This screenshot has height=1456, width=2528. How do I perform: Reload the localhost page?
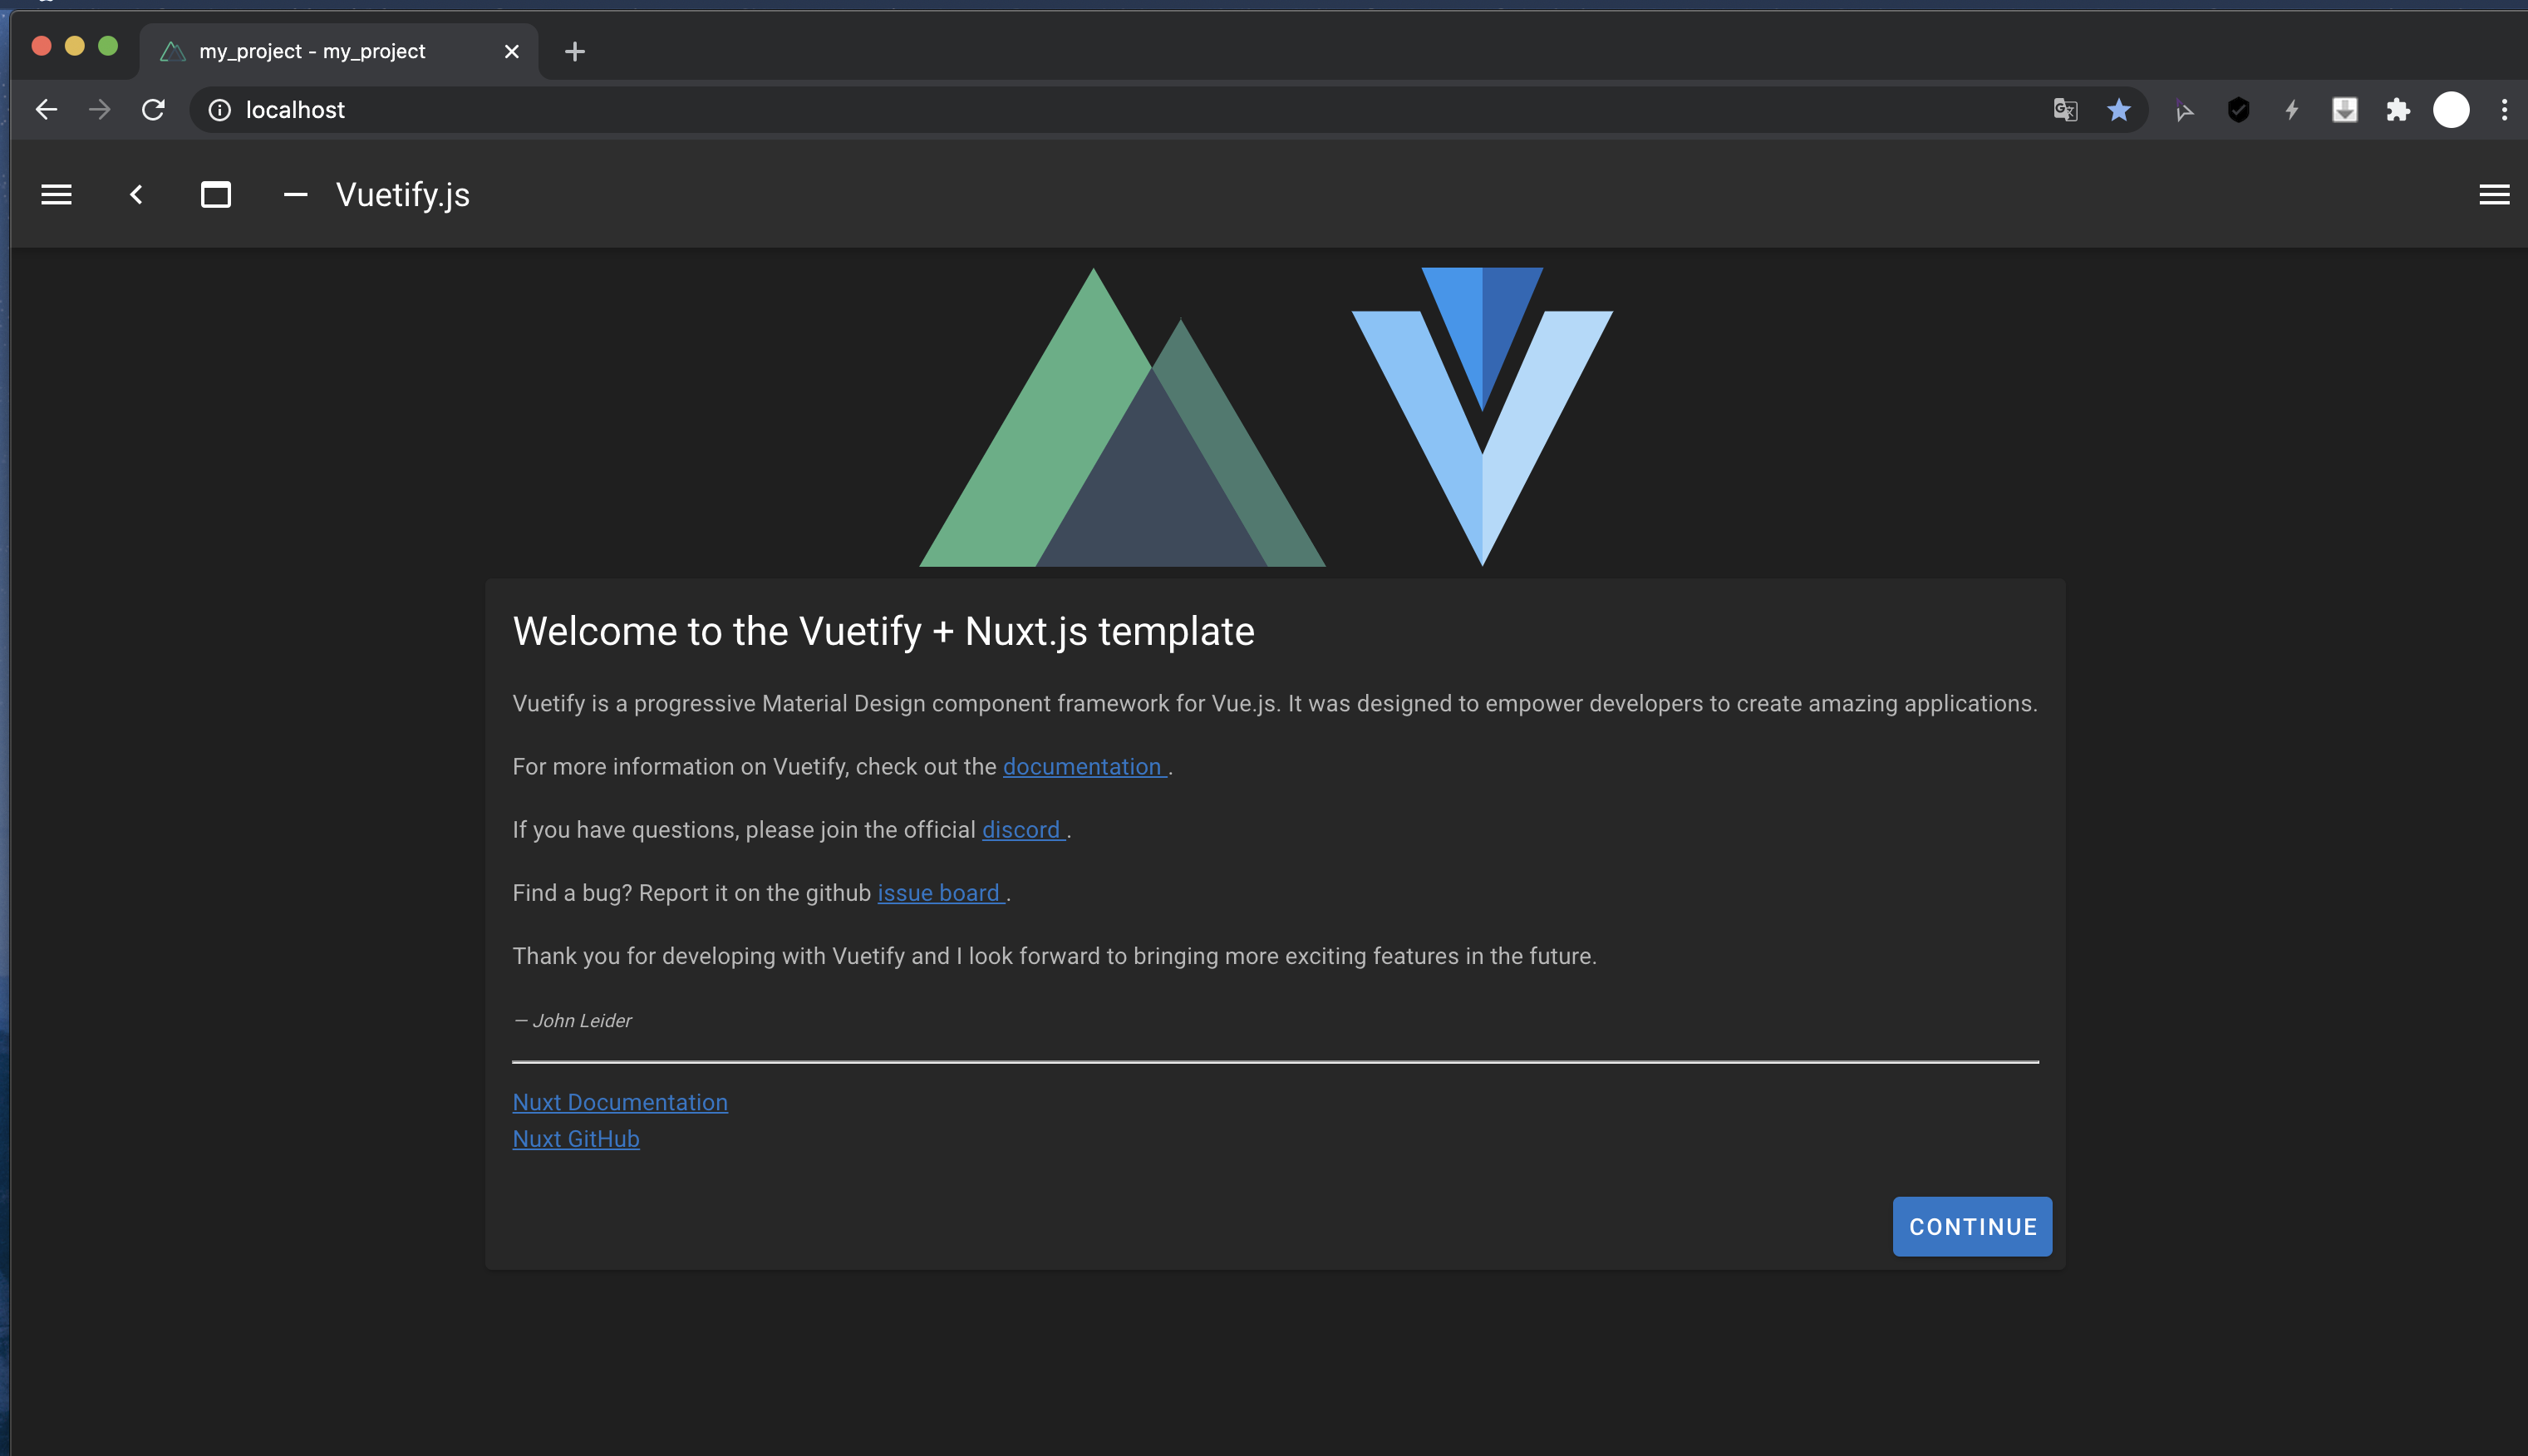click(x=153, y=109)
